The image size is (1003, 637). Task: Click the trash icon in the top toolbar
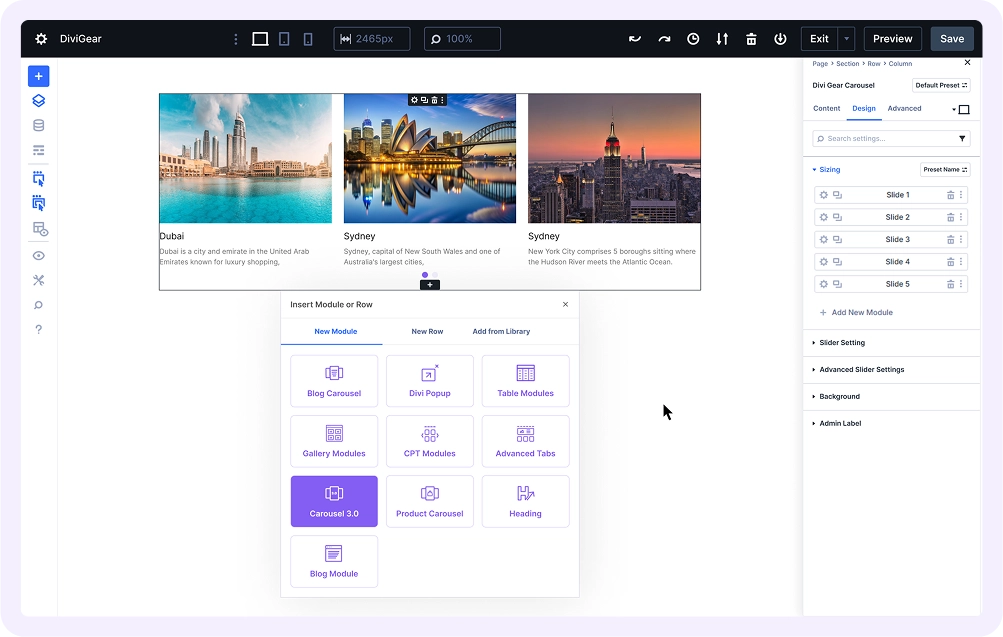click(751, 39)
